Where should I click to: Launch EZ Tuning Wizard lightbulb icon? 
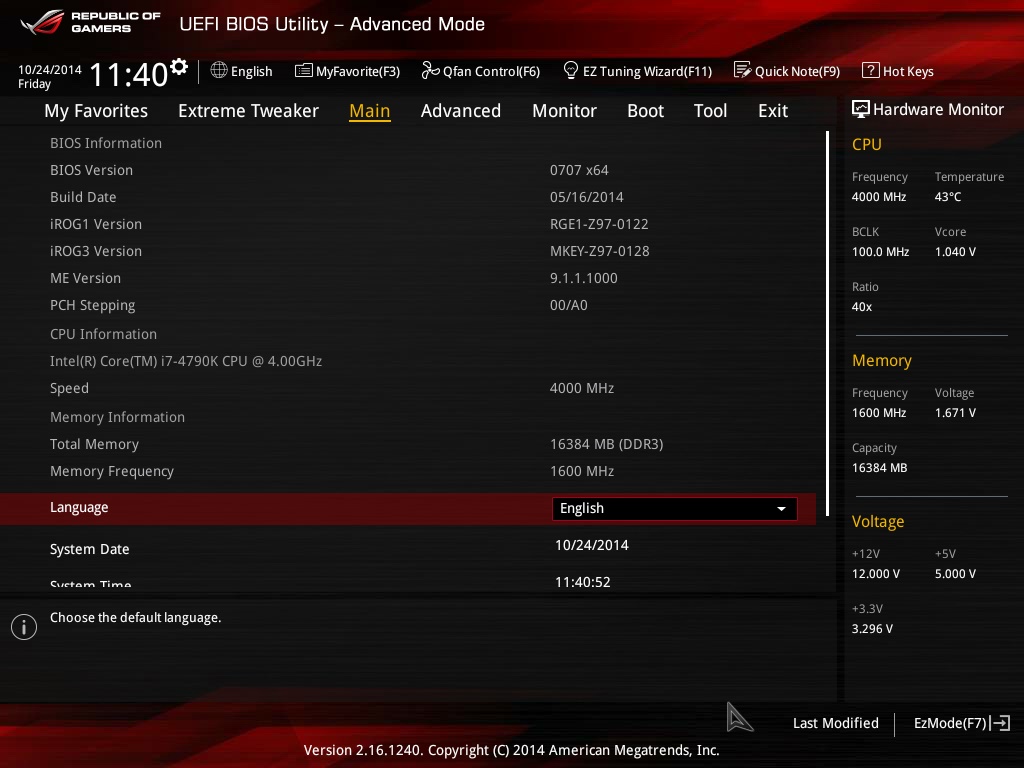570,70
